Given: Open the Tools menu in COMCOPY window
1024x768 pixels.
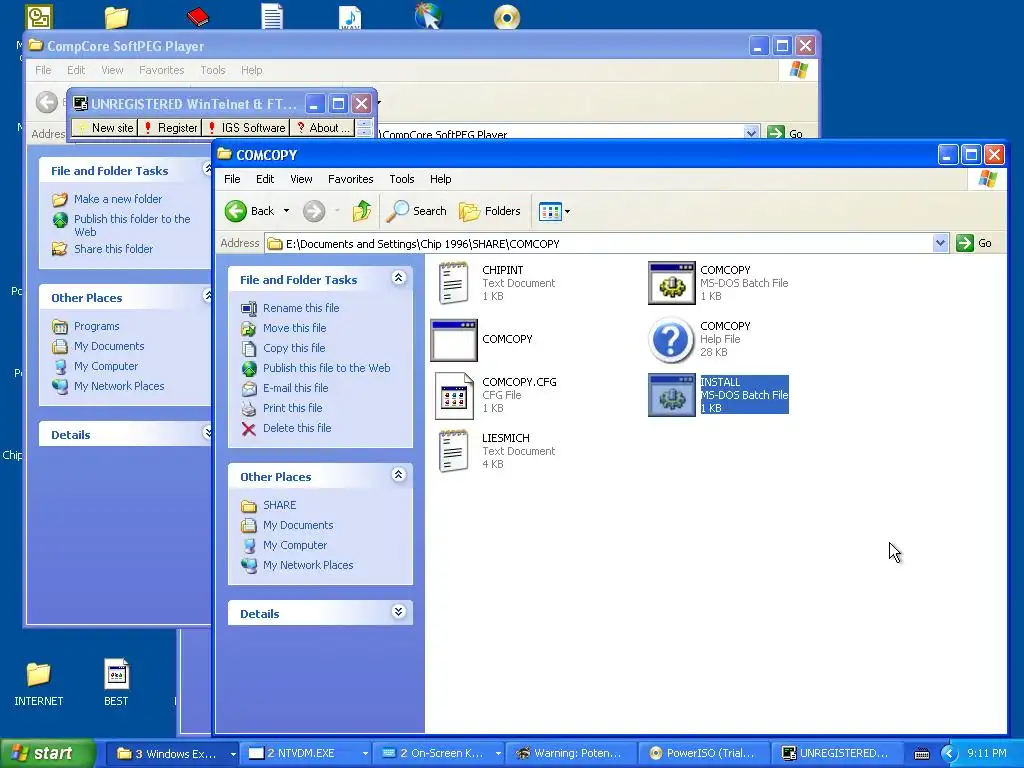Looking at the screenshot, I should click(402, 179).
